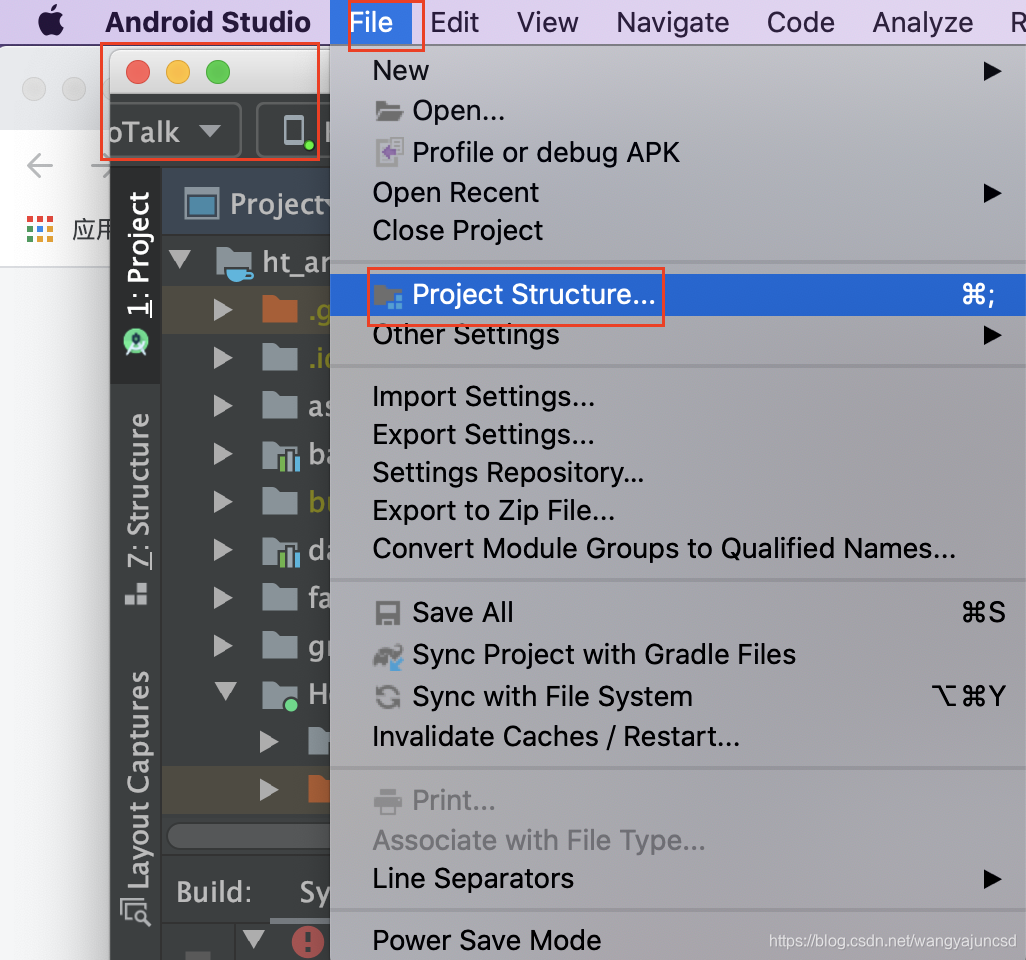Open the Android Studio application menu

point(208,22)
